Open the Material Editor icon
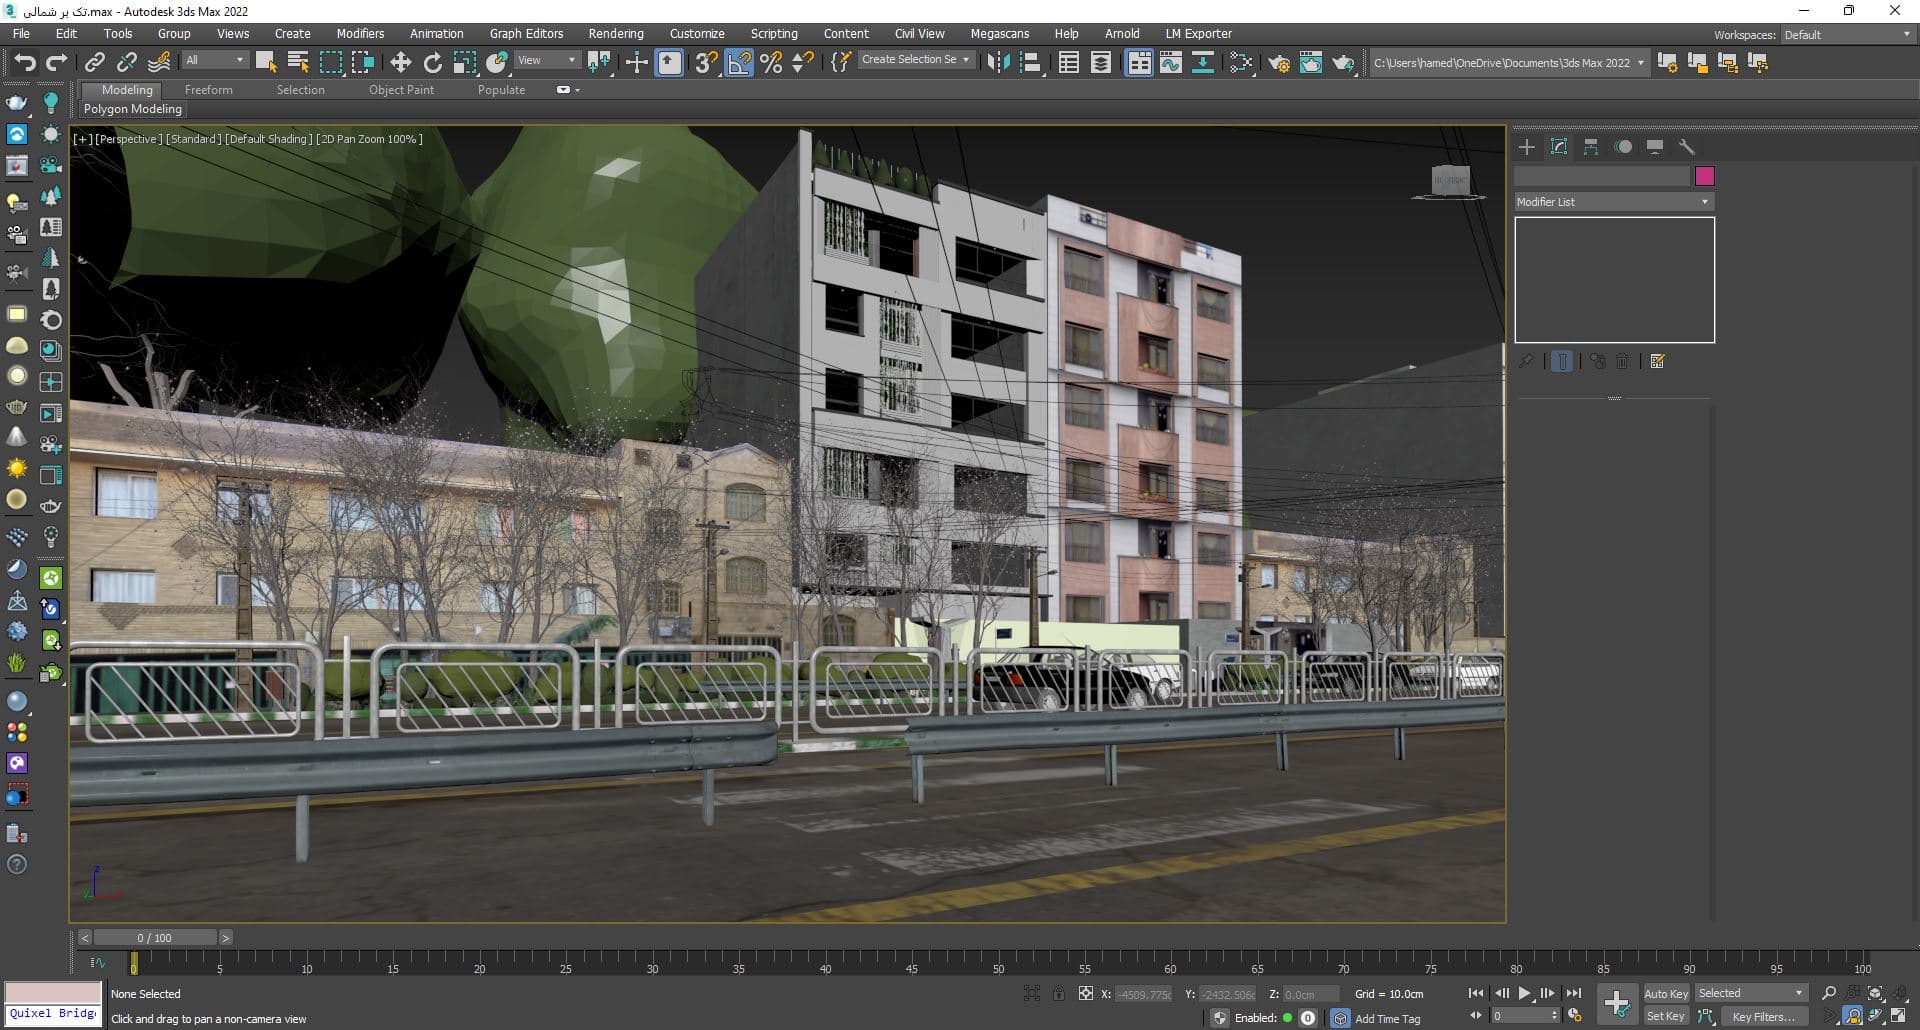The image size is (1920, 1030). tap(1241, 63)
